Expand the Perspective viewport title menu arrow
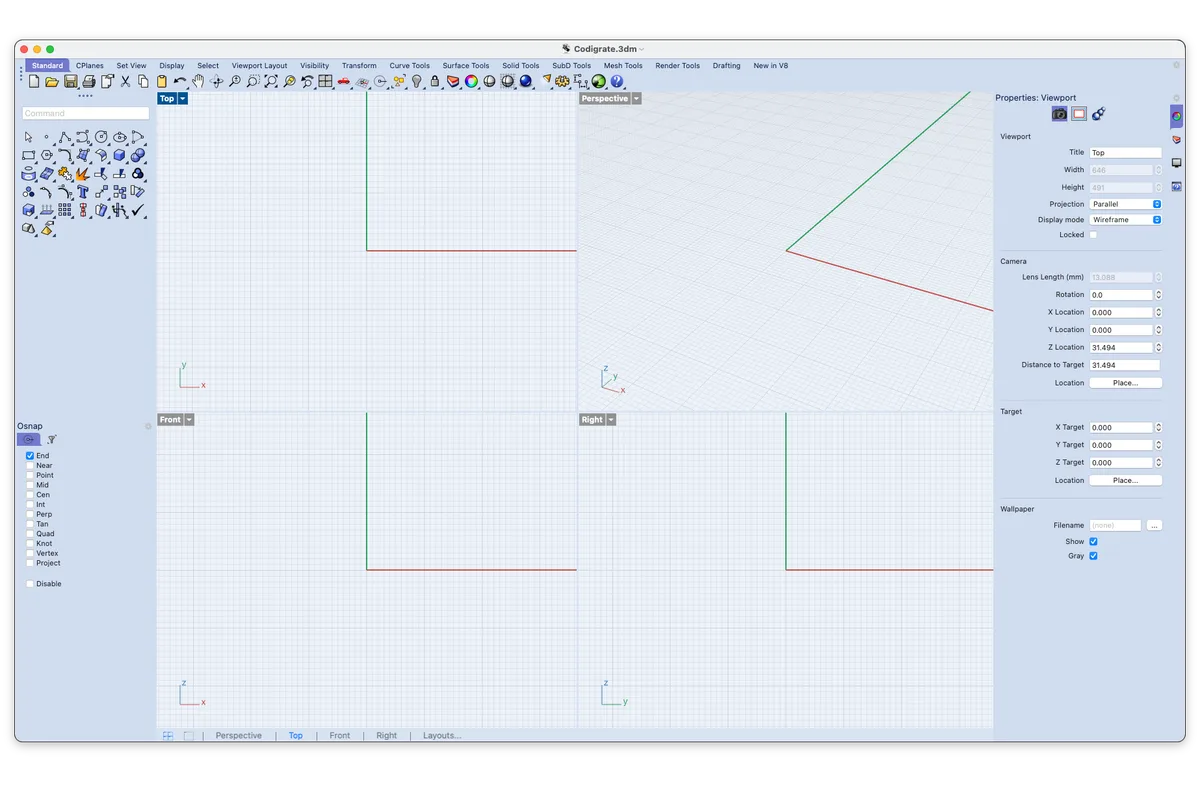This screenshot has width=1200, height=787. pos(636,99)
